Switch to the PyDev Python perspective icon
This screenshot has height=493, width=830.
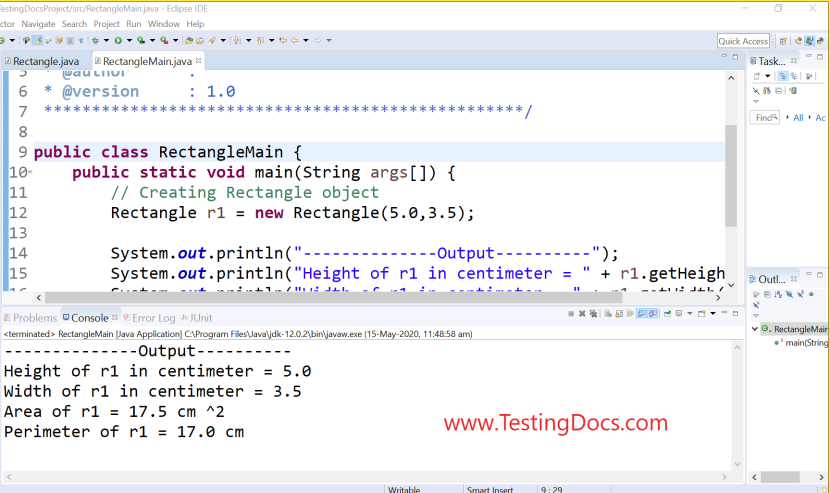point(820,41)
